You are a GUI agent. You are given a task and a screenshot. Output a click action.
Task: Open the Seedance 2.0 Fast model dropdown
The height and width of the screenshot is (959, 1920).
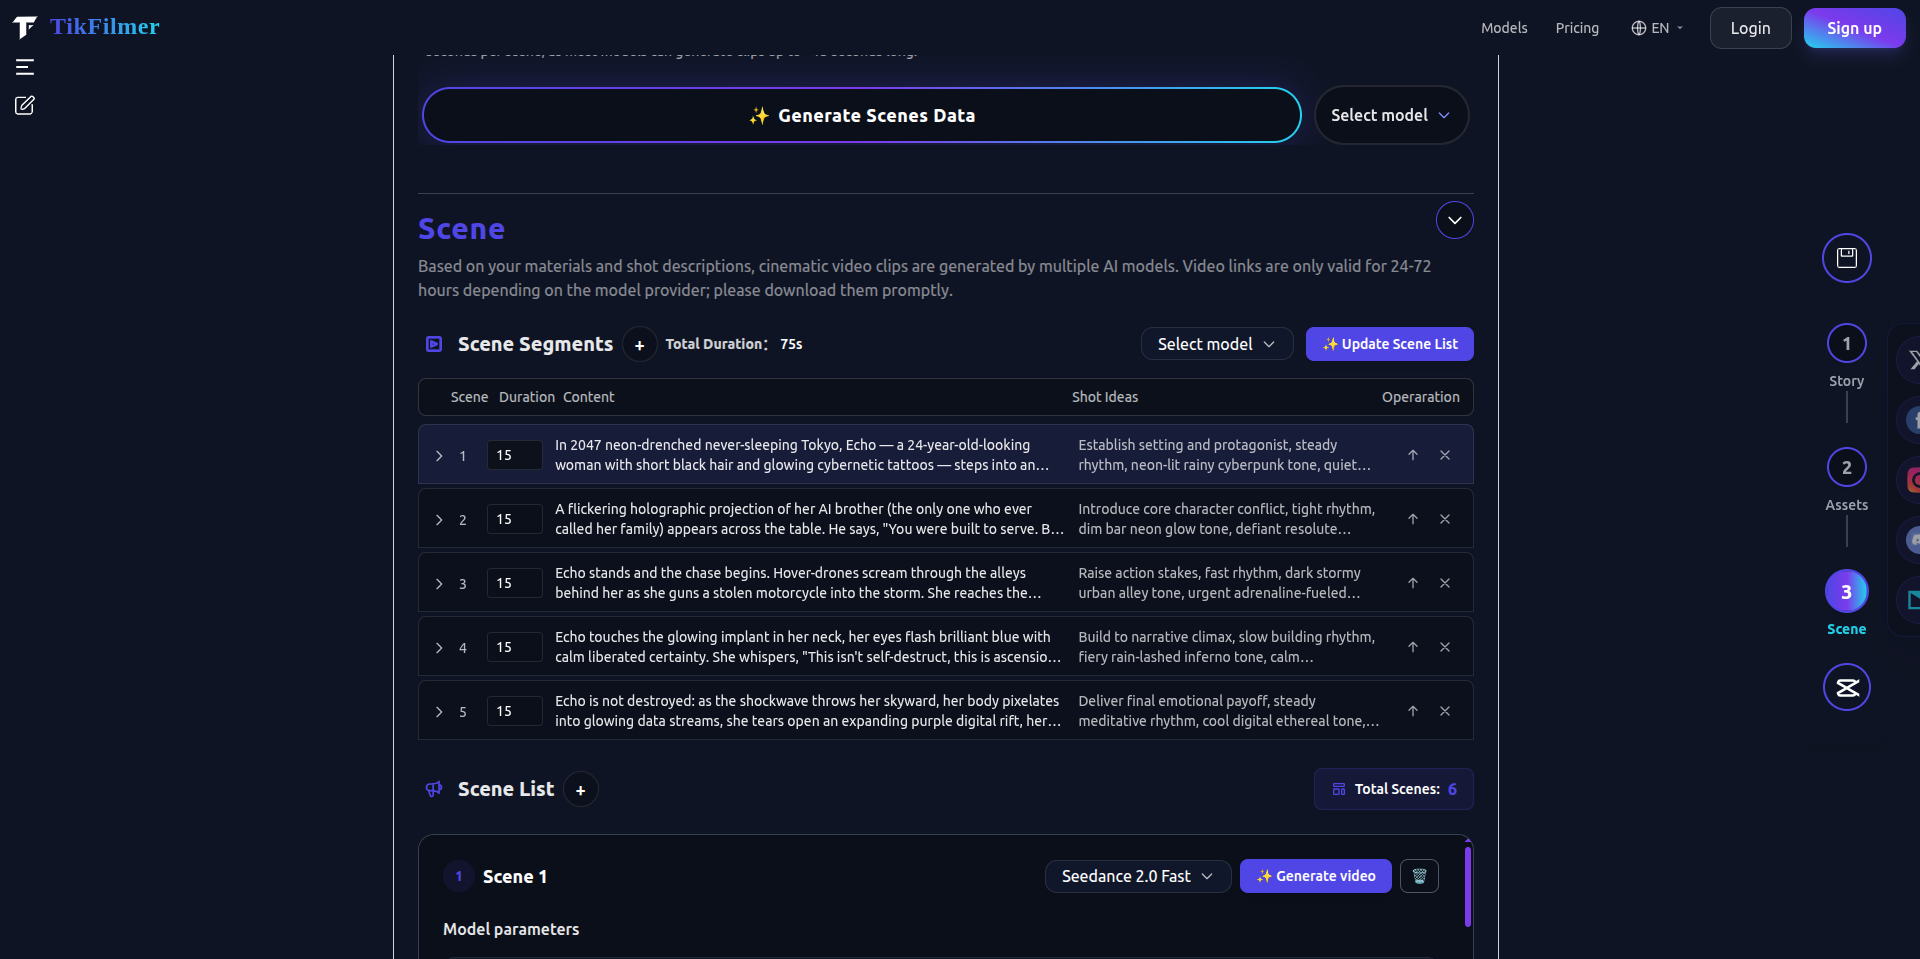coord(1137,876)
